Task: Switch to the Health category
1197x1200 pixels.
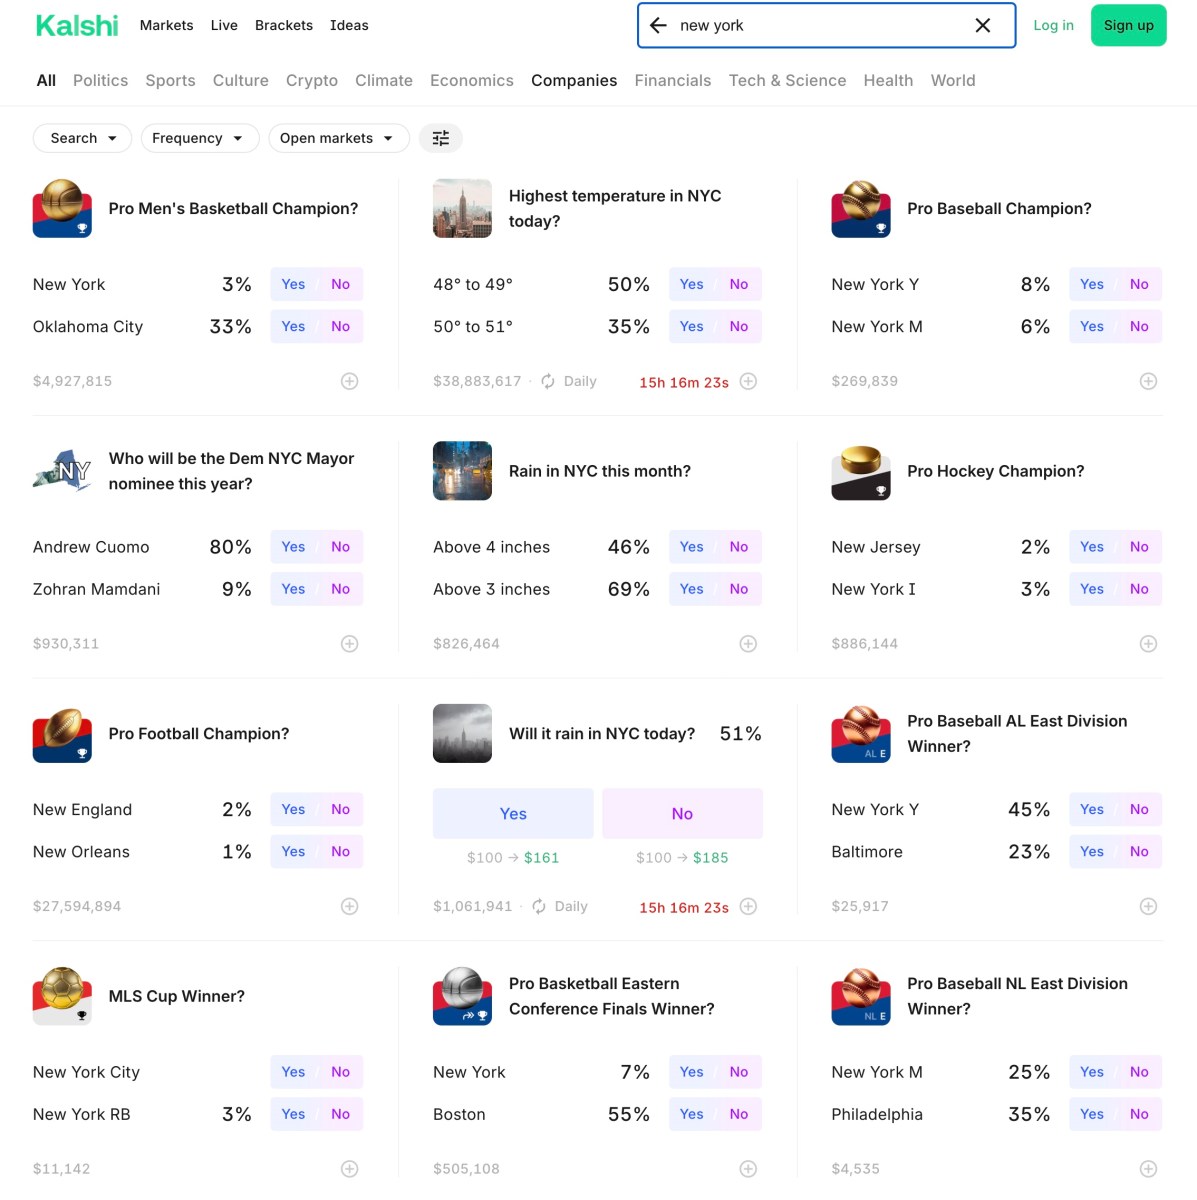Action: click(x=888, y=80)
